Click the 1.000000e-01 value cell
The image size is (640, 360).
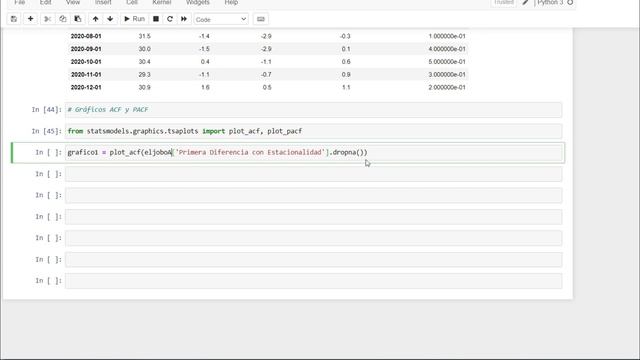coord(447,36)
